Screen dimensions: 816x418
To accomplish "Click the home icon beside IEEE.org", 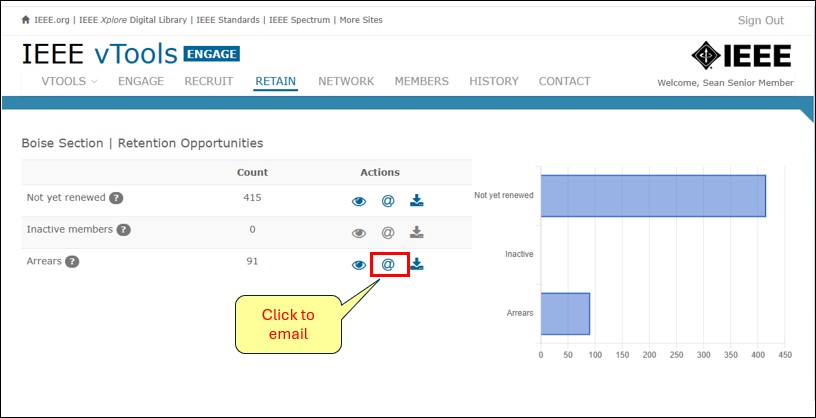I will [x=26, y=20].
